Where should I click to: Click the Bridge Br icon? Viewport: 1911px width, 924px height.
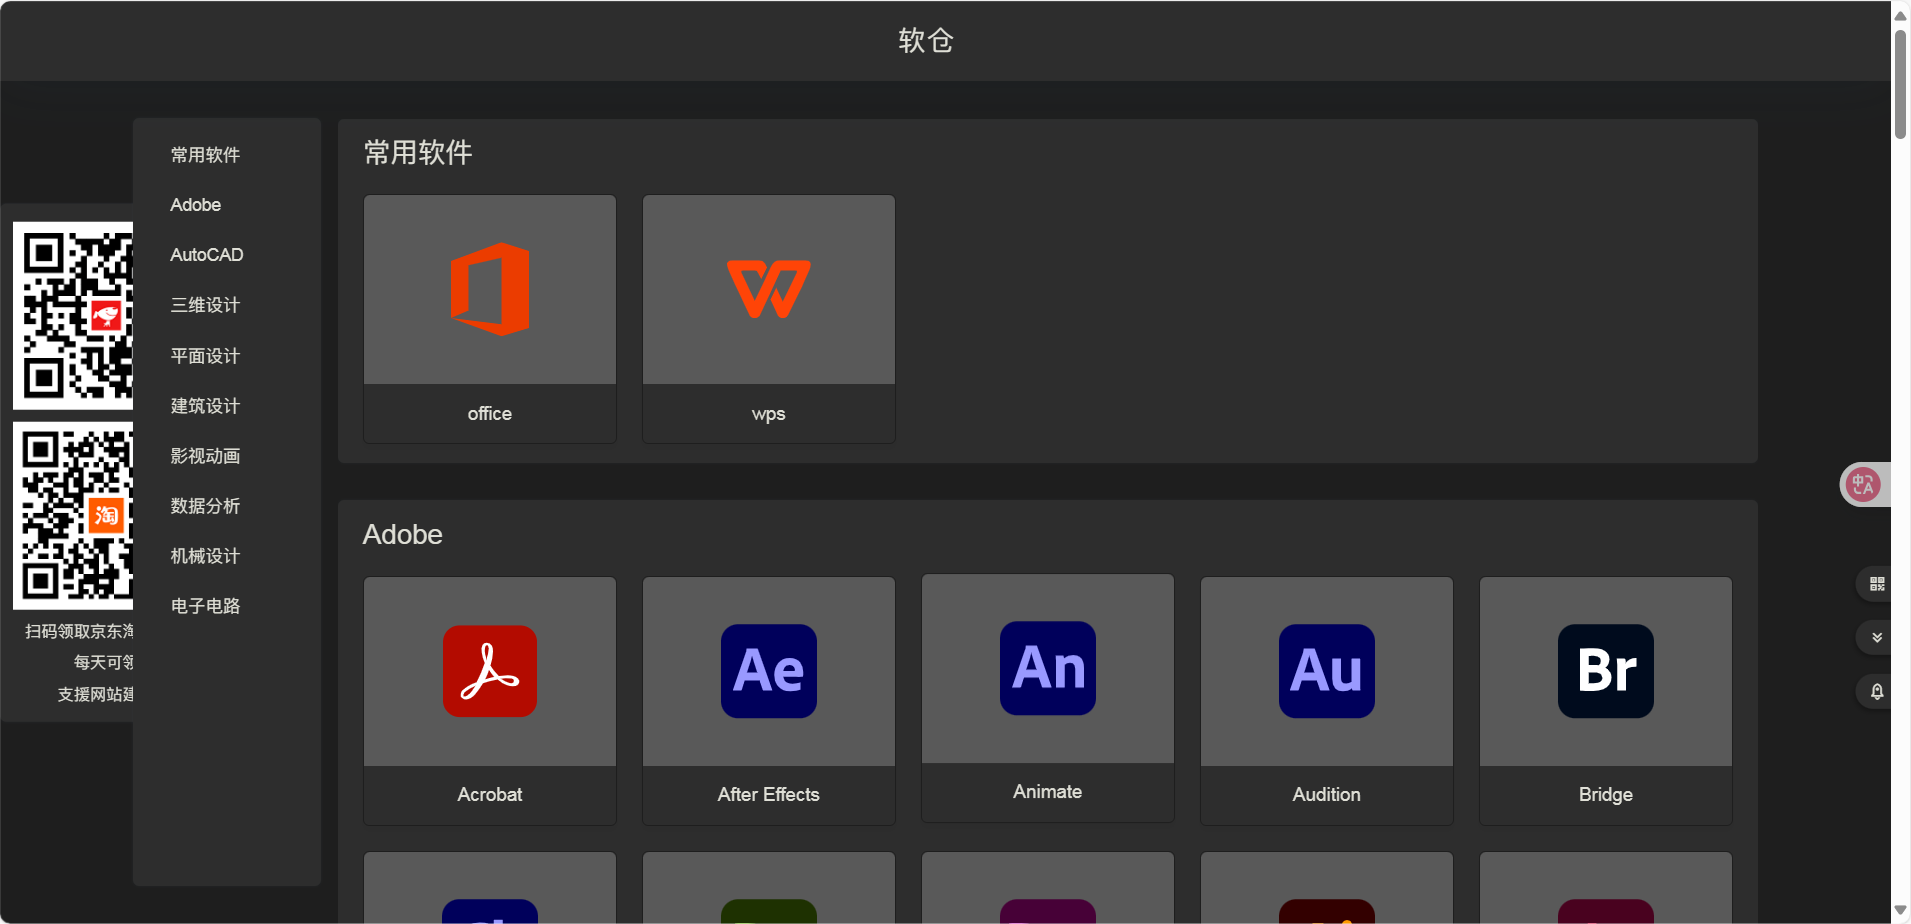(x=1605, y=671)
